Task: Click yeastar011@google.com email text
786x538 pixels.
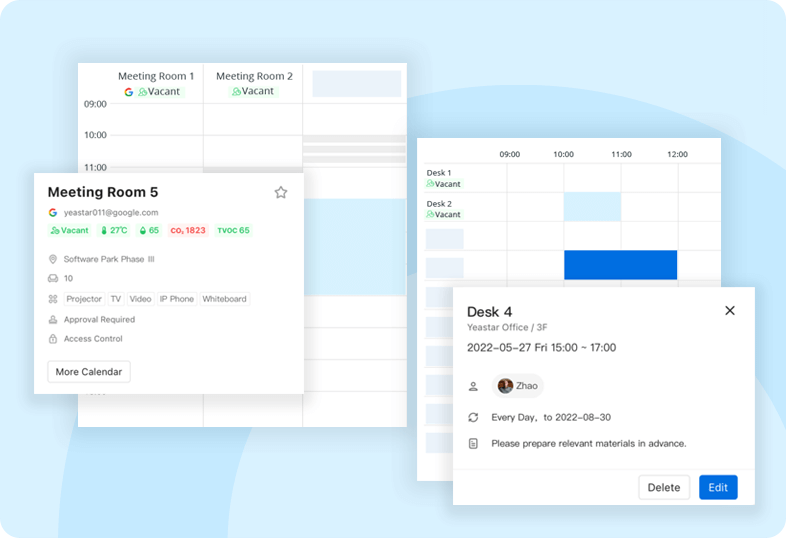Action: pos(111,213)
